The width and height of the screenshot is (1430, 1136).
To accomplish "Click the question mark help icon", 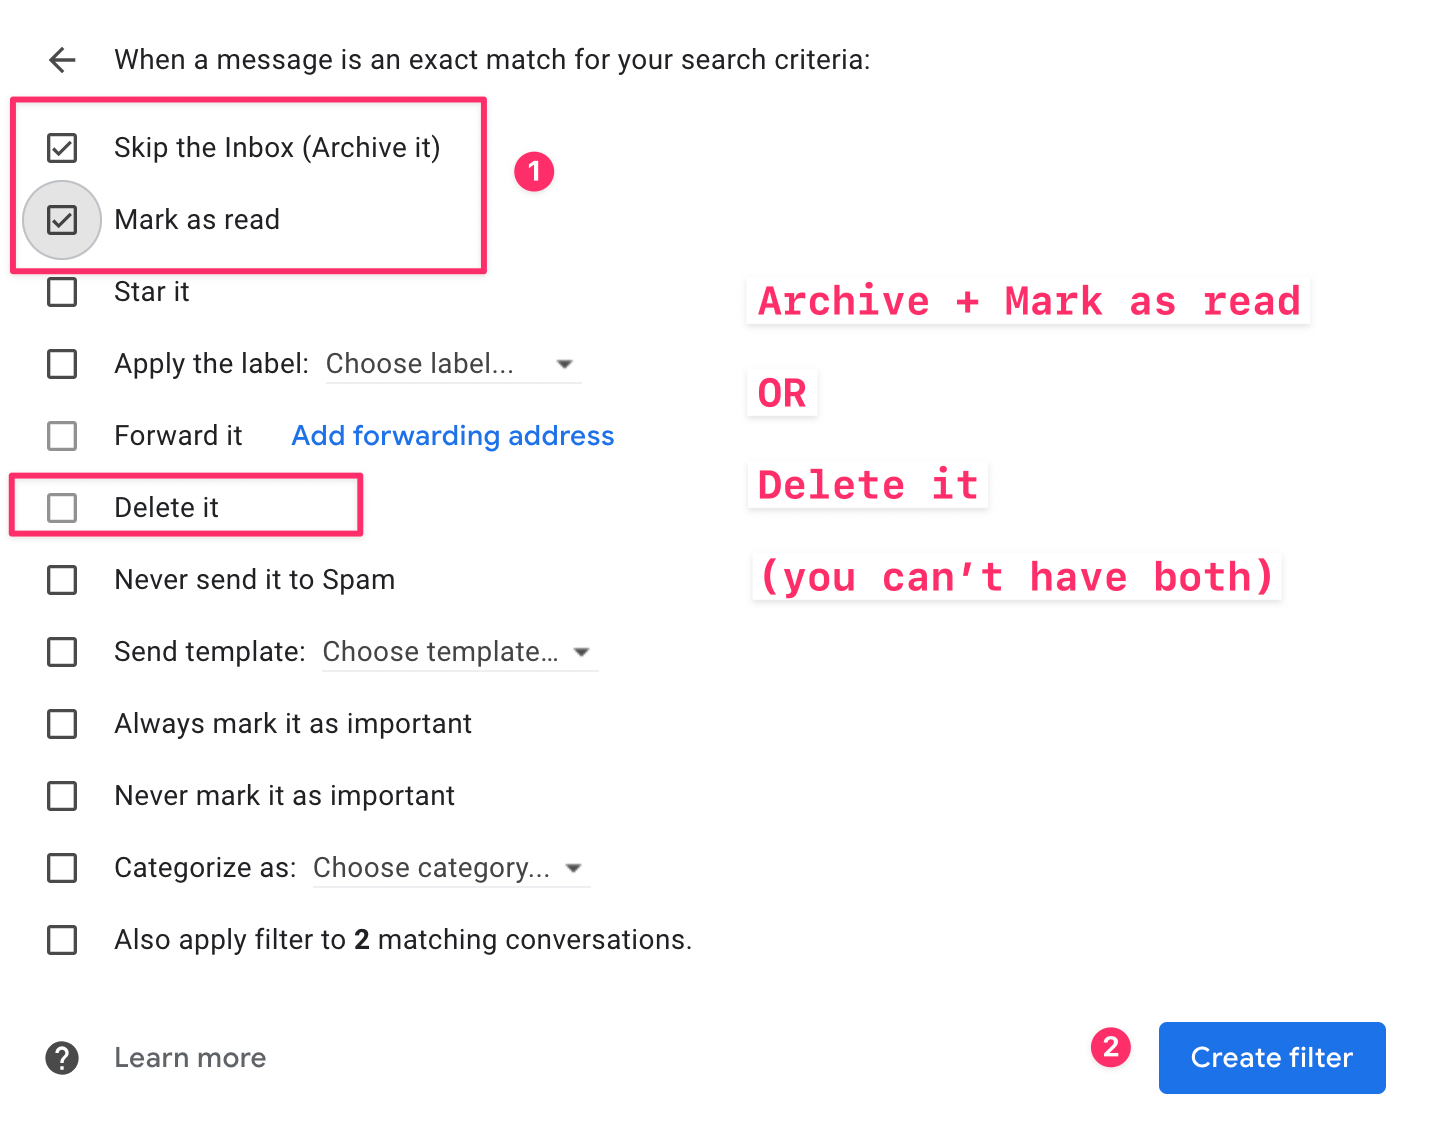I will (x=62, y=1058).
